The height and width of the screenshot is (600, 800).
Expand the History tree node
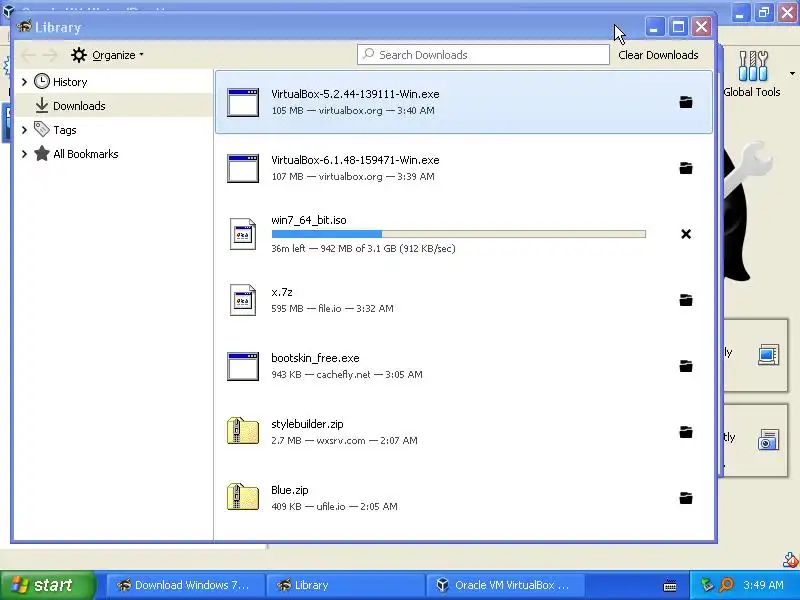tap(24, 82)
